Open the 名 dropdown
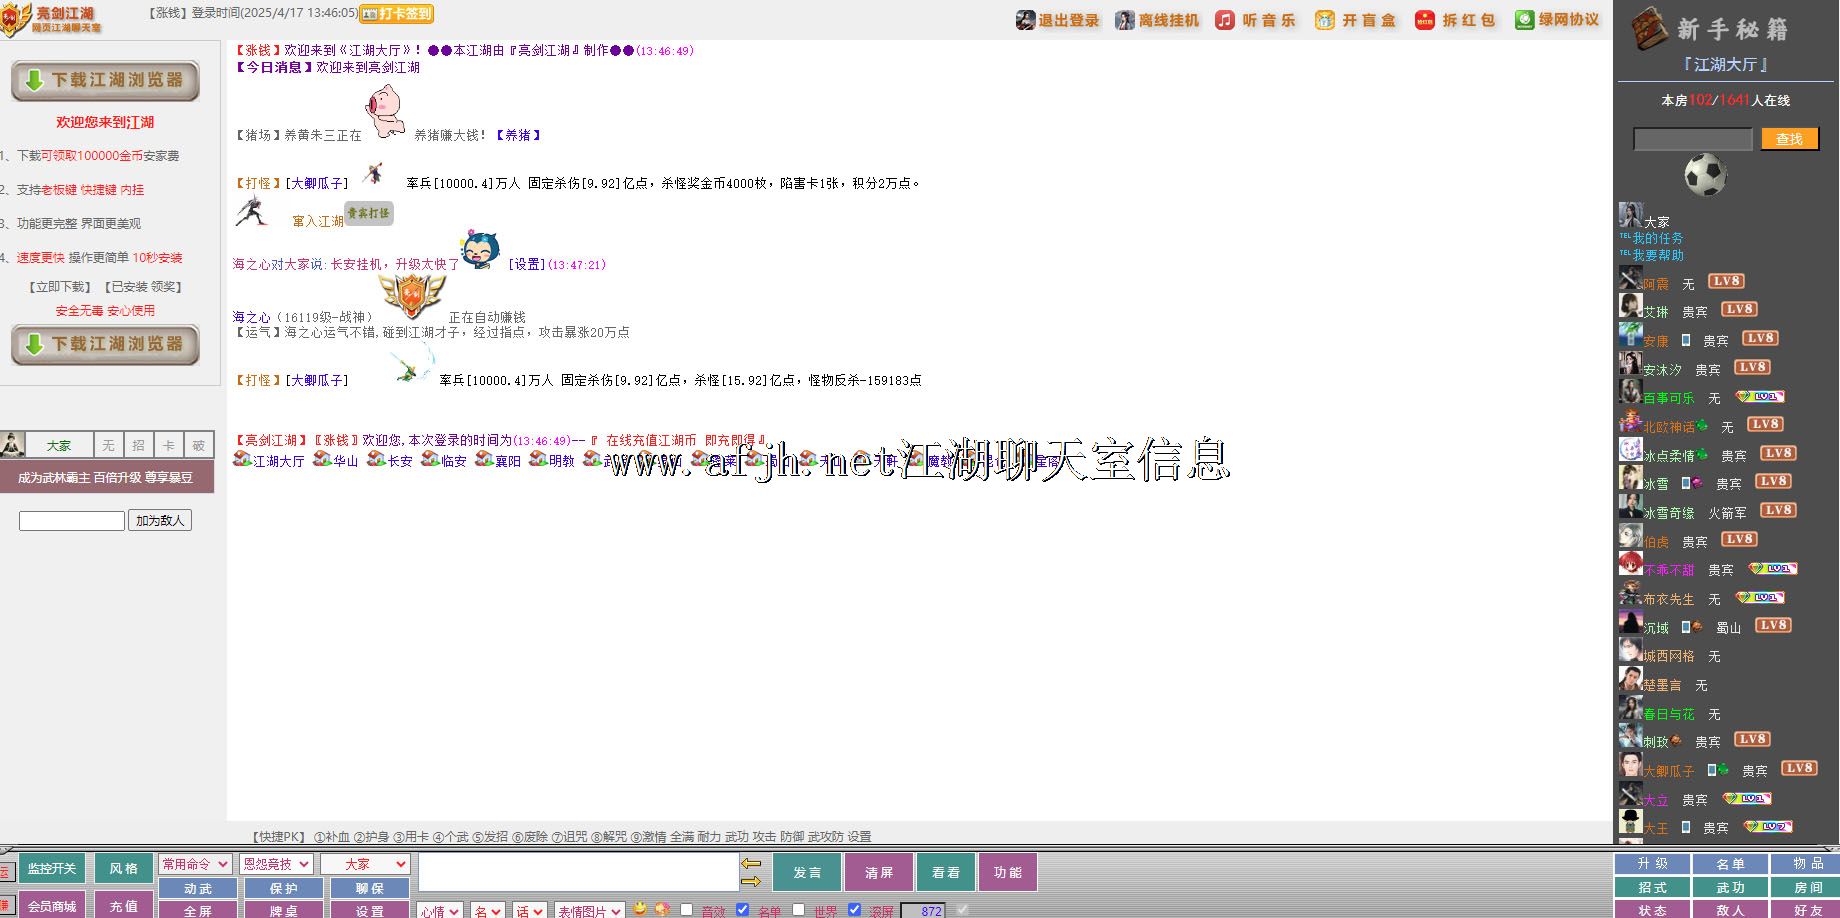 pyautogui.click(x=488, y=911)
